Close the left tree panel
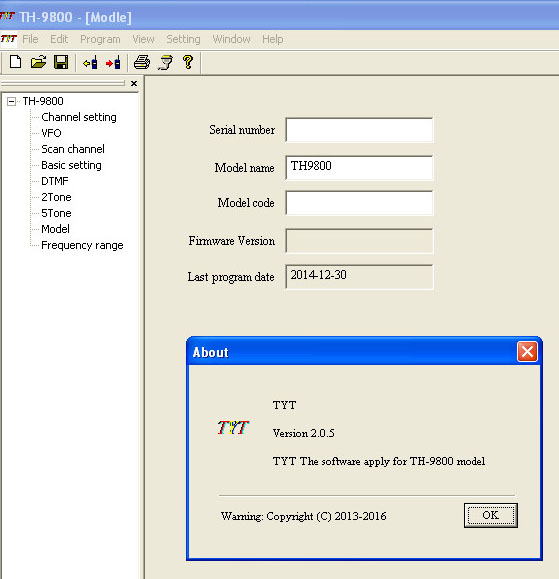Image resolution: width=559 pixels, height=579 pixels. click(134, 83)
